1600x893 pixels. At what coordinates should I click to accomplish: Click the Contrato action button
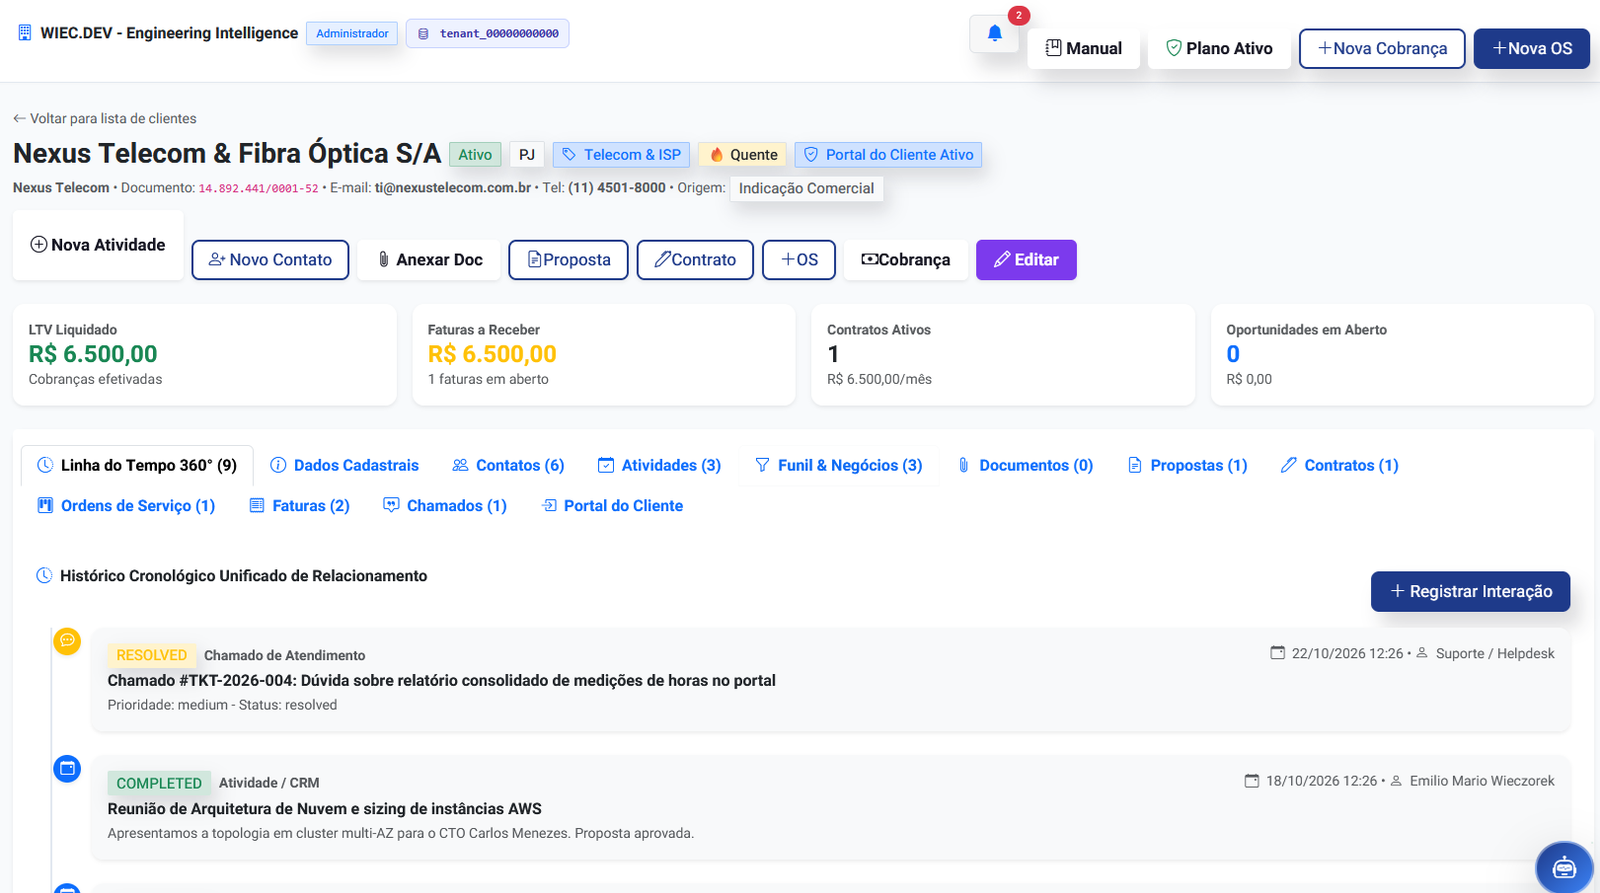click(695, 260)
